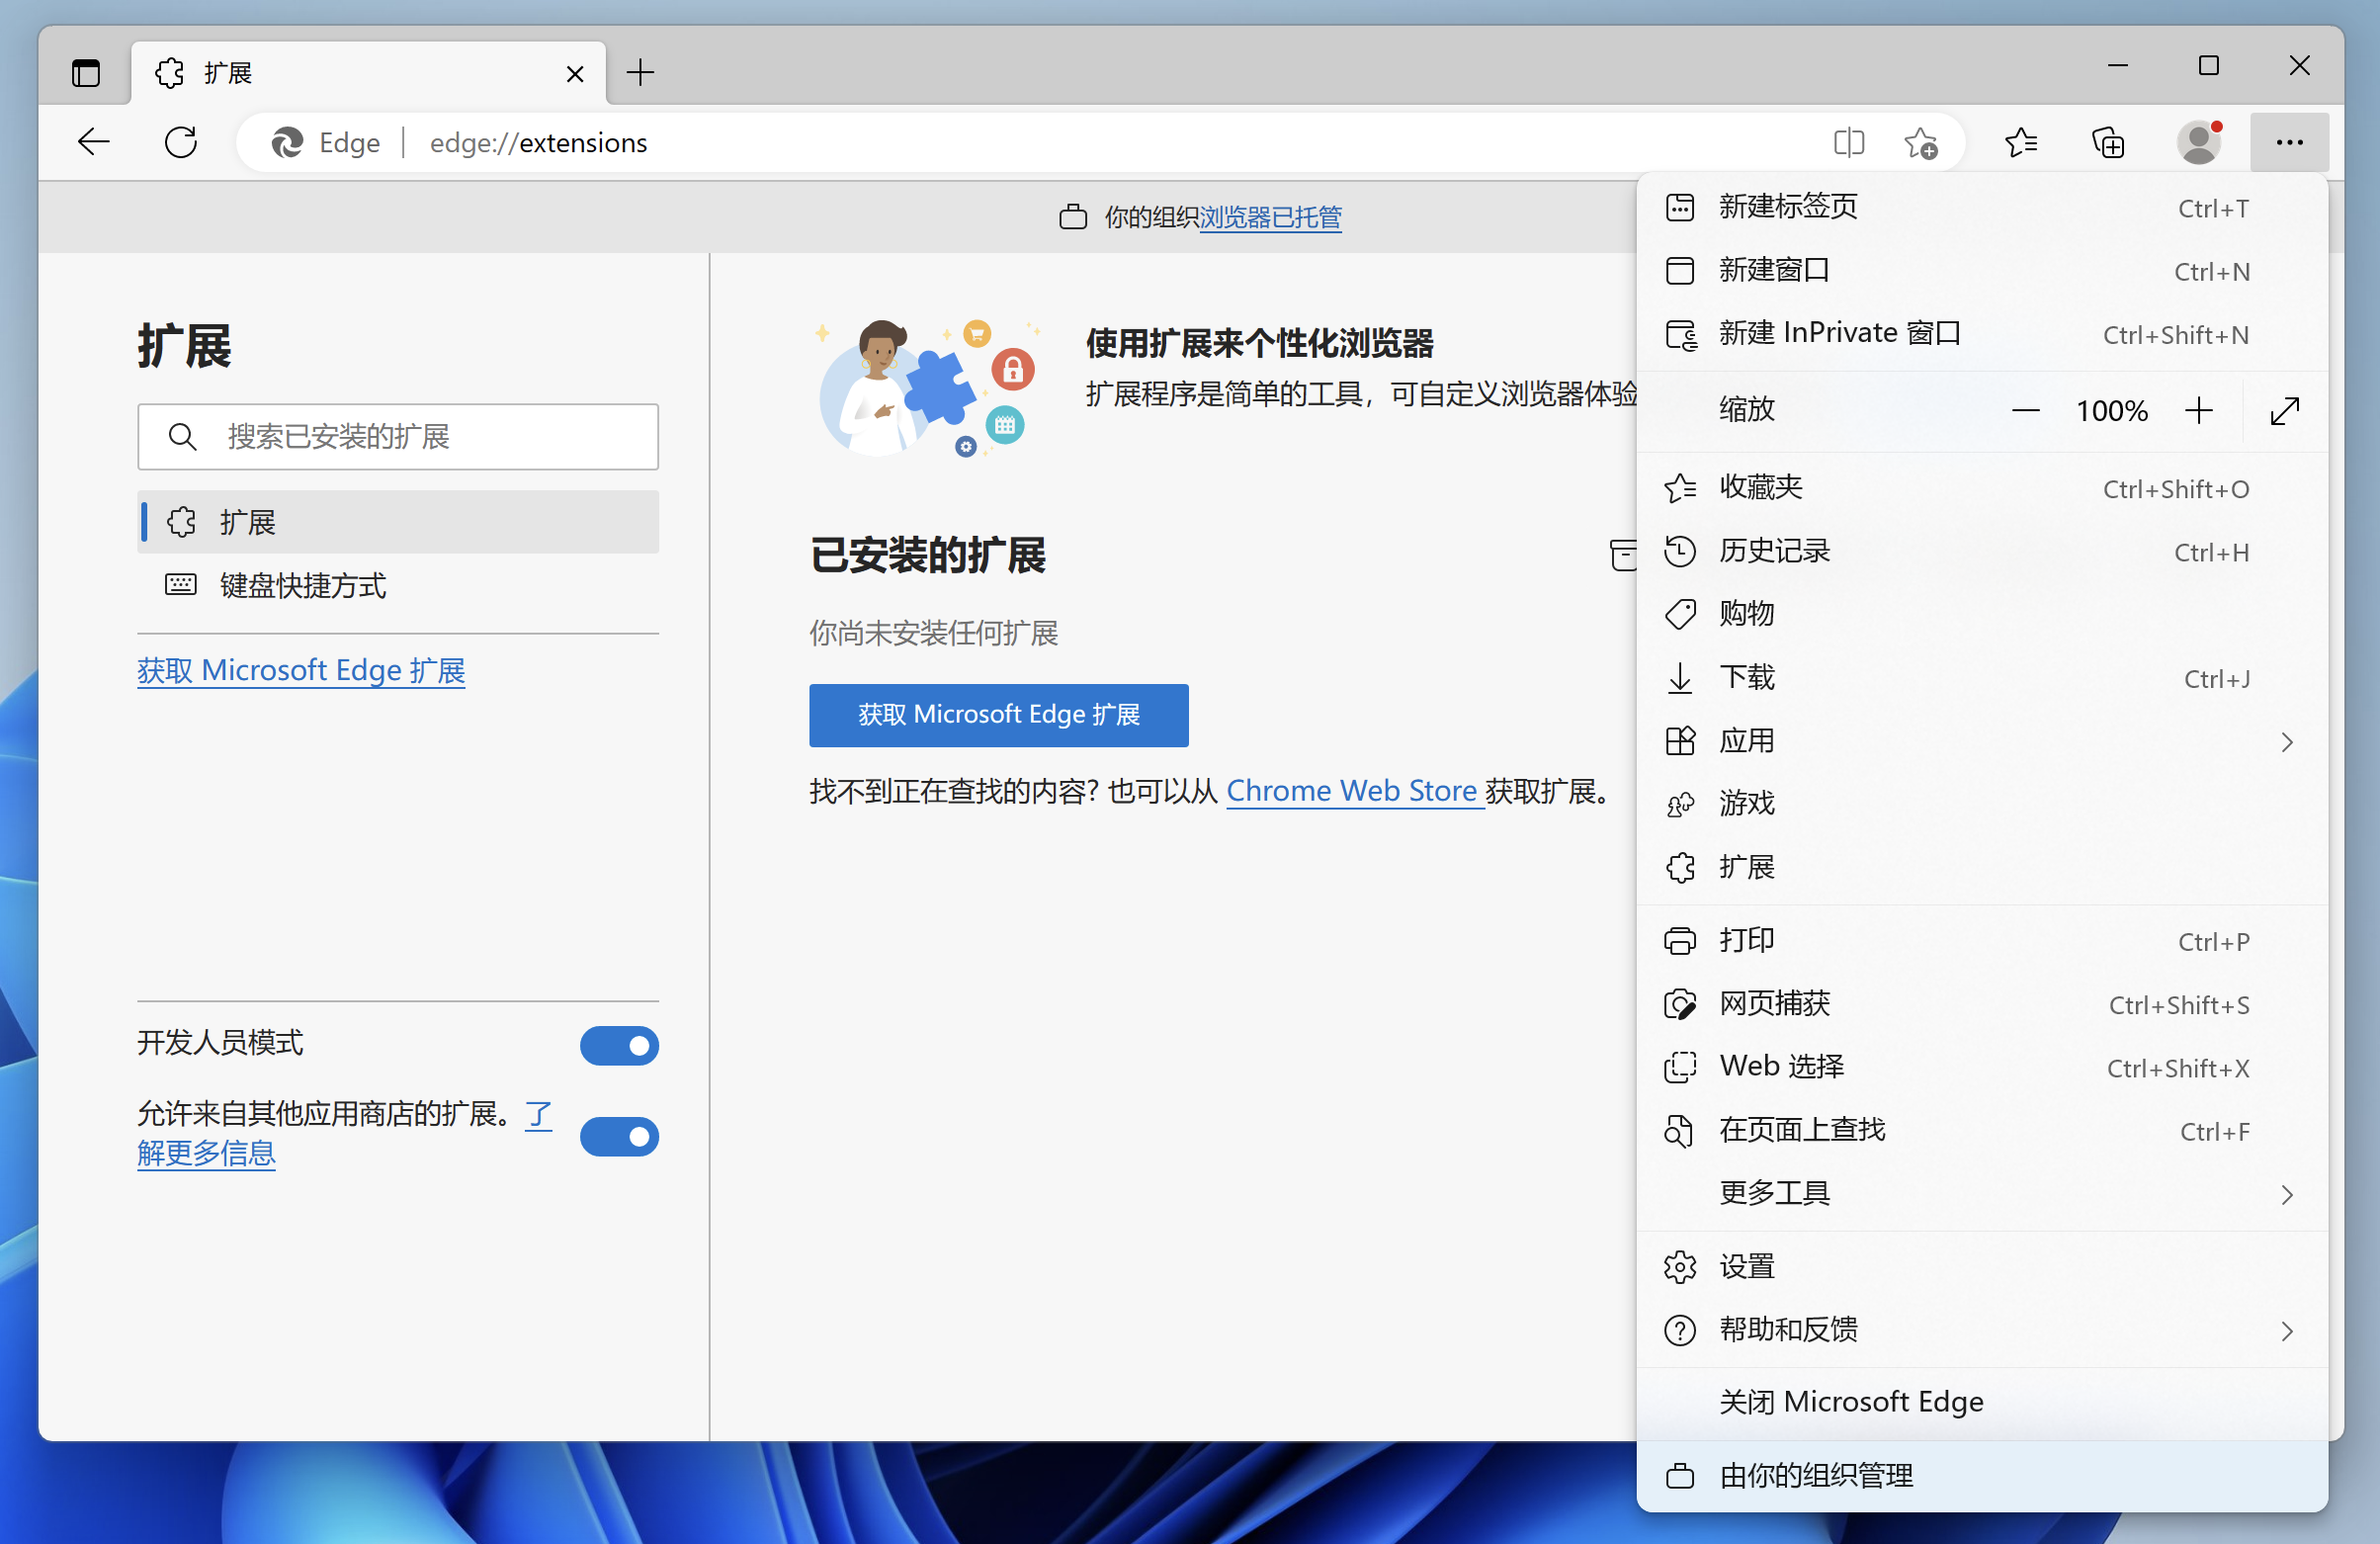Click blue 获取 Microsoft Edge 扩展 button

coord(998,715)
